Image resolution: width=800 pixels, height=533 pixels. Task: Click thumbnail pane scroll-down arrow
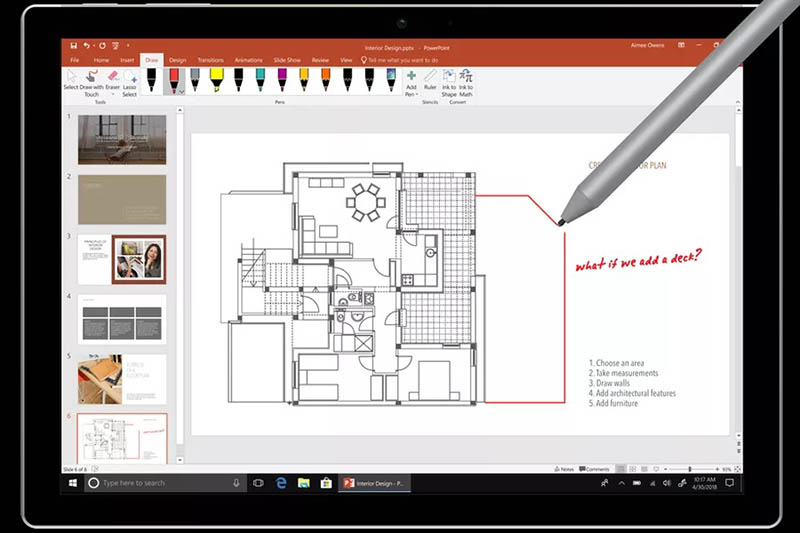180,460
